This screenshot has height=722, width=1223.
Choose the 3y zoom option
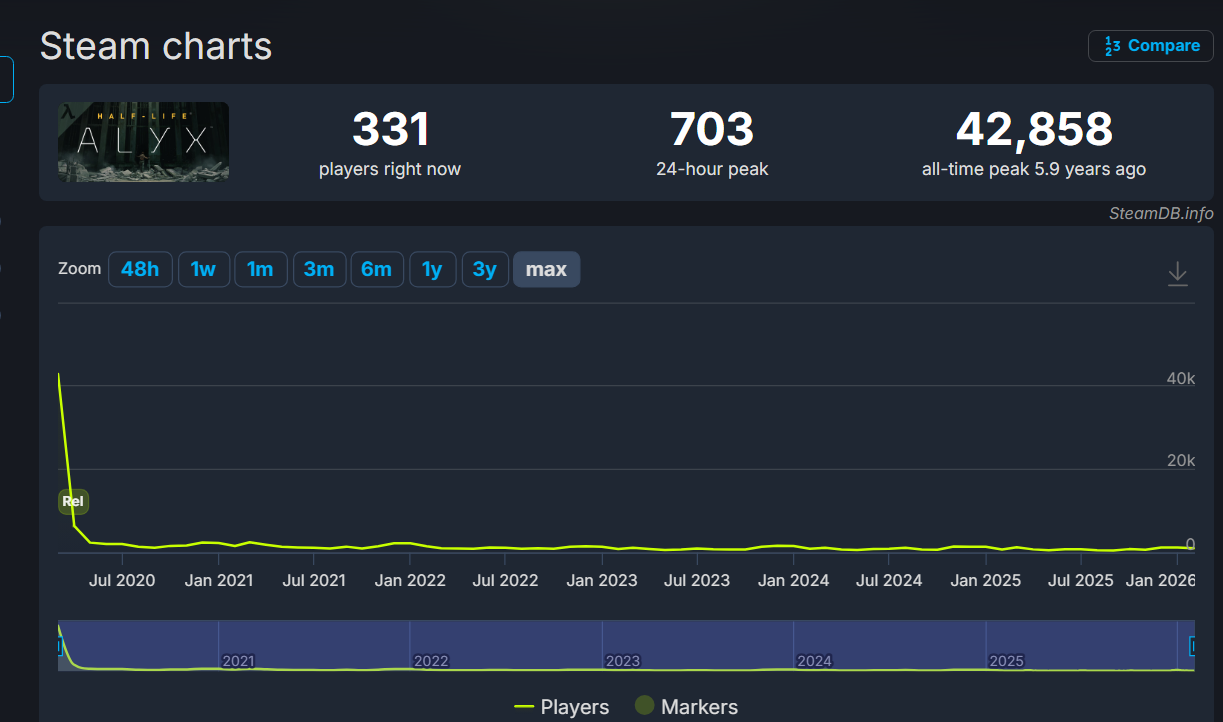(485, 269)
